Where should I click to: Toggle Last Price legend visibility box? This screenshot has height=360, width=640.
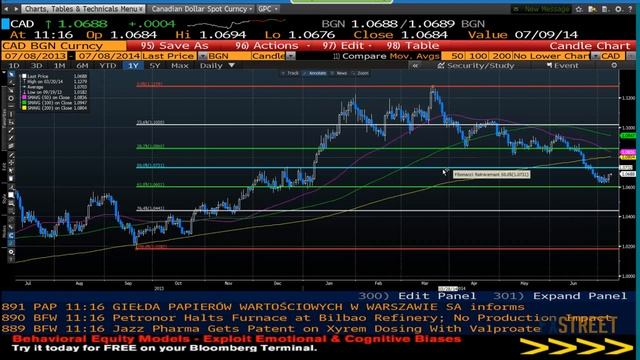[x=24, y=76]
